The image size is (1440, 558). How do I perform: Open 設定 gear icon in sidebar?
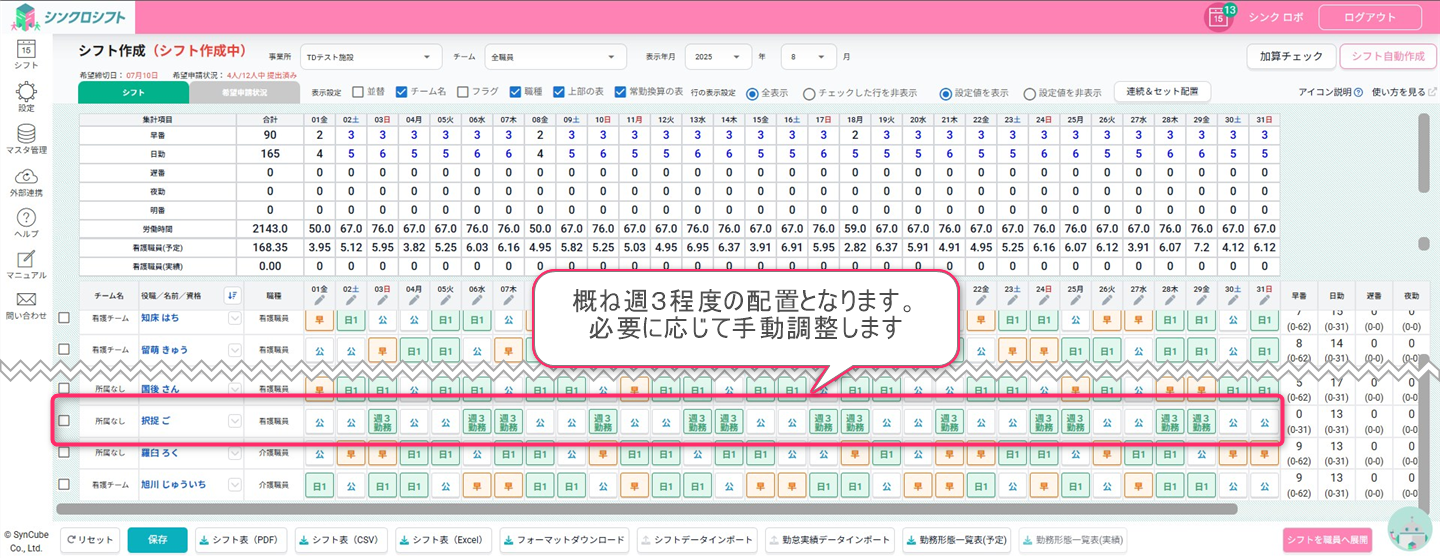tap(27, 92)
